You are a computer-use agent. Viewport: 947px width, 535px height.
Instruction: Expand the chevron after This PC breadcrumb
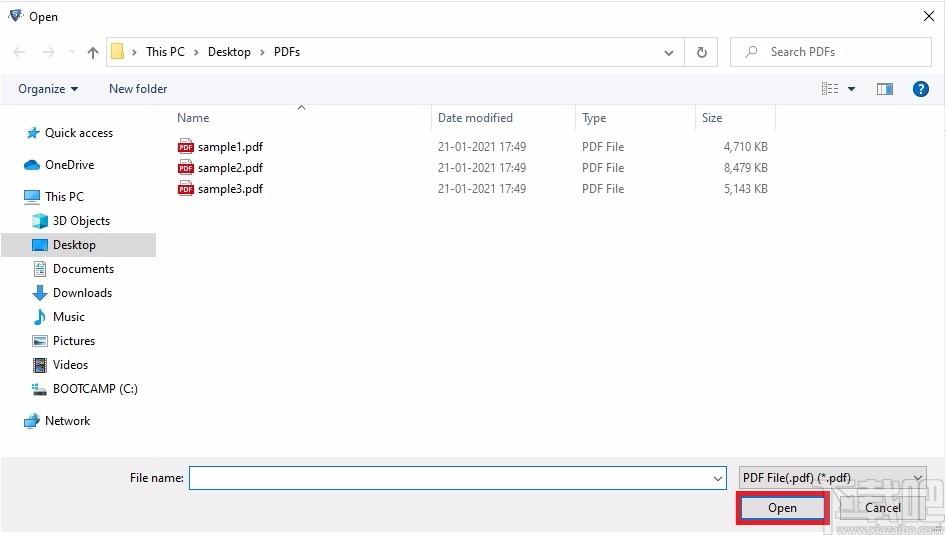pos(196,53)
